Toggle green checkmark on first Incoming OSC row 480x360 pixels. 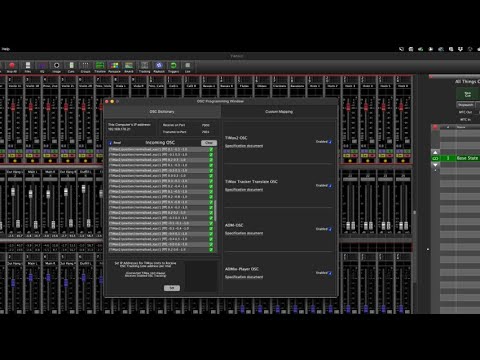click(211, 149)
